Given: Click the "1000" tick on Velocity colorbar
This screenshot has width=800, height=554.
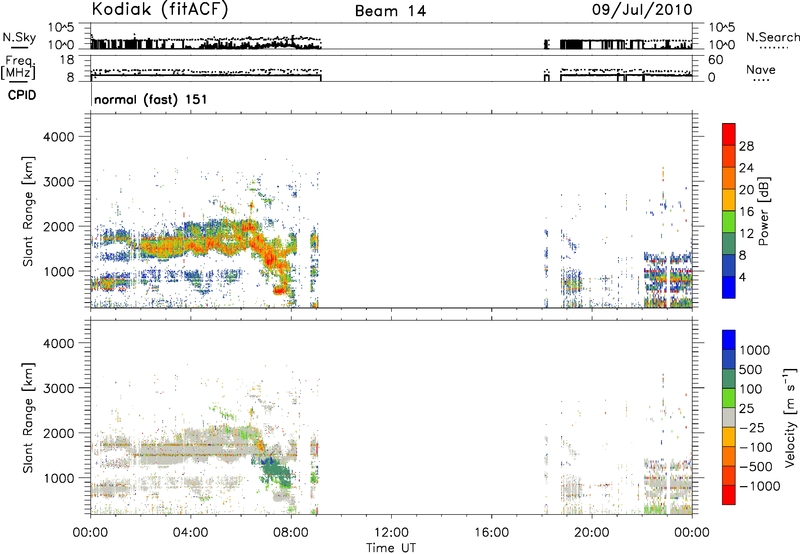Looking at the screenshot, I should (x=755, y=350).
